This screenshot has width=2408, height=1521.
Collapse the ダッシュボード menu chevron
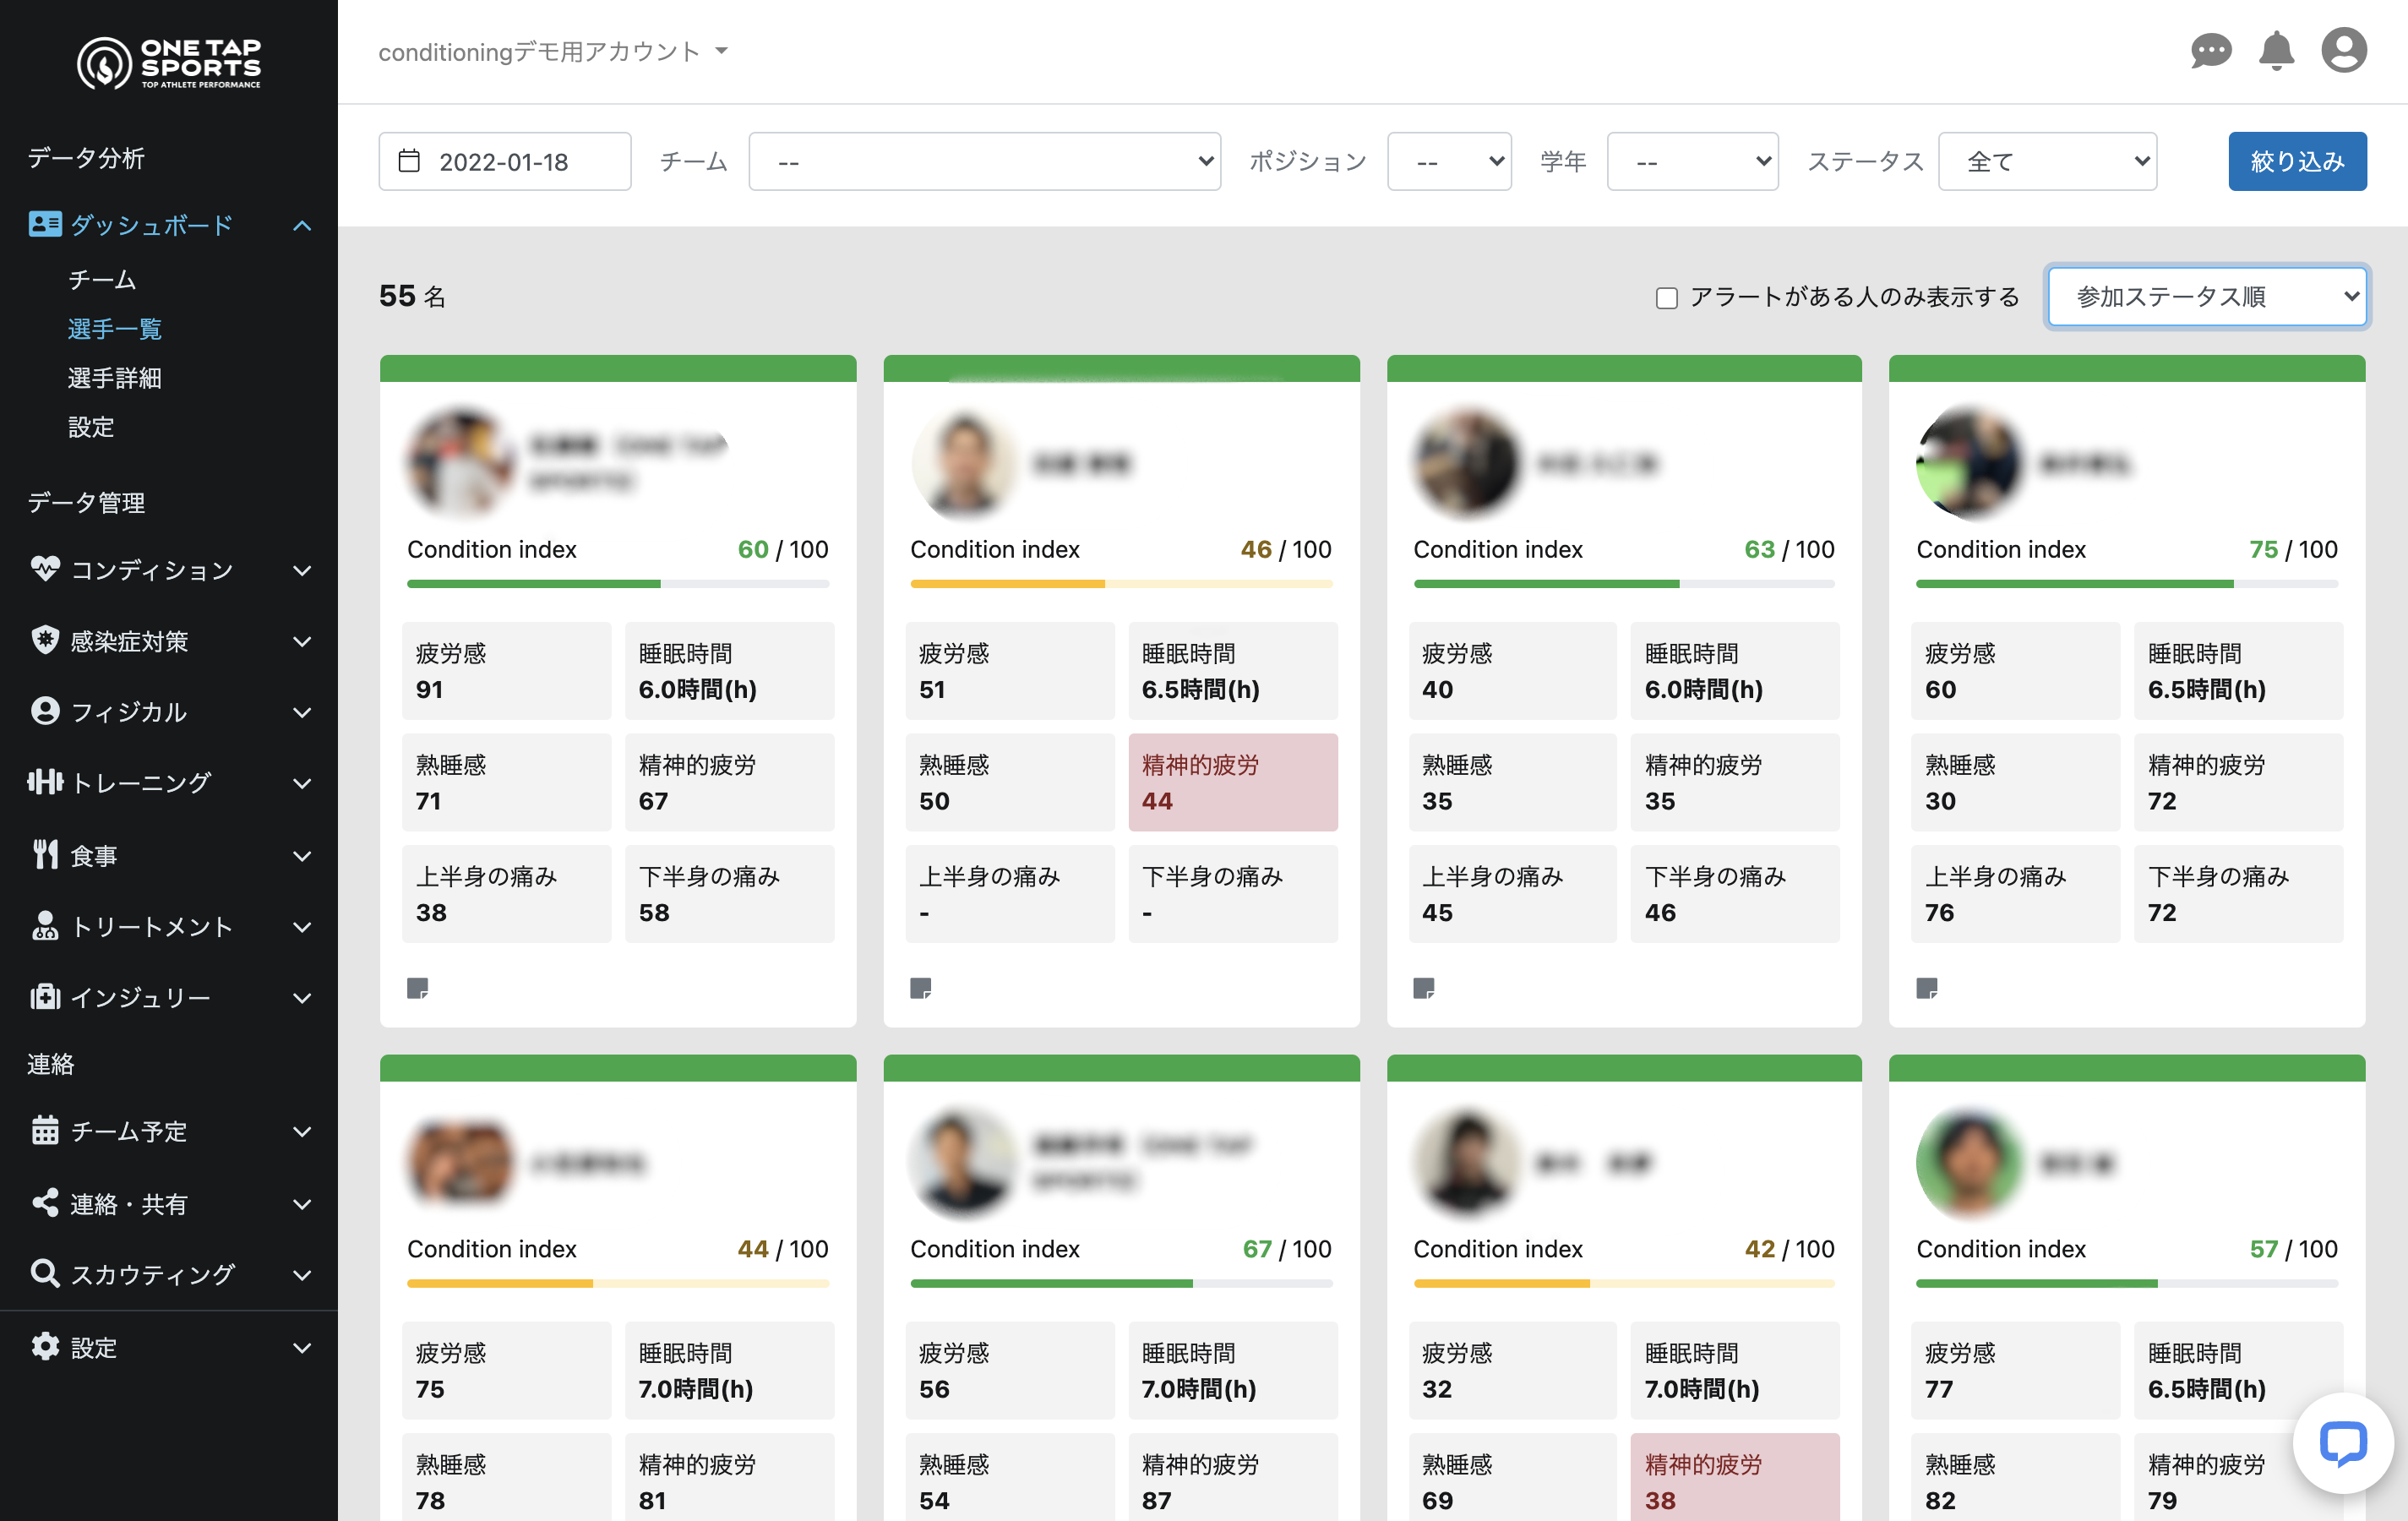coord(302,226)
